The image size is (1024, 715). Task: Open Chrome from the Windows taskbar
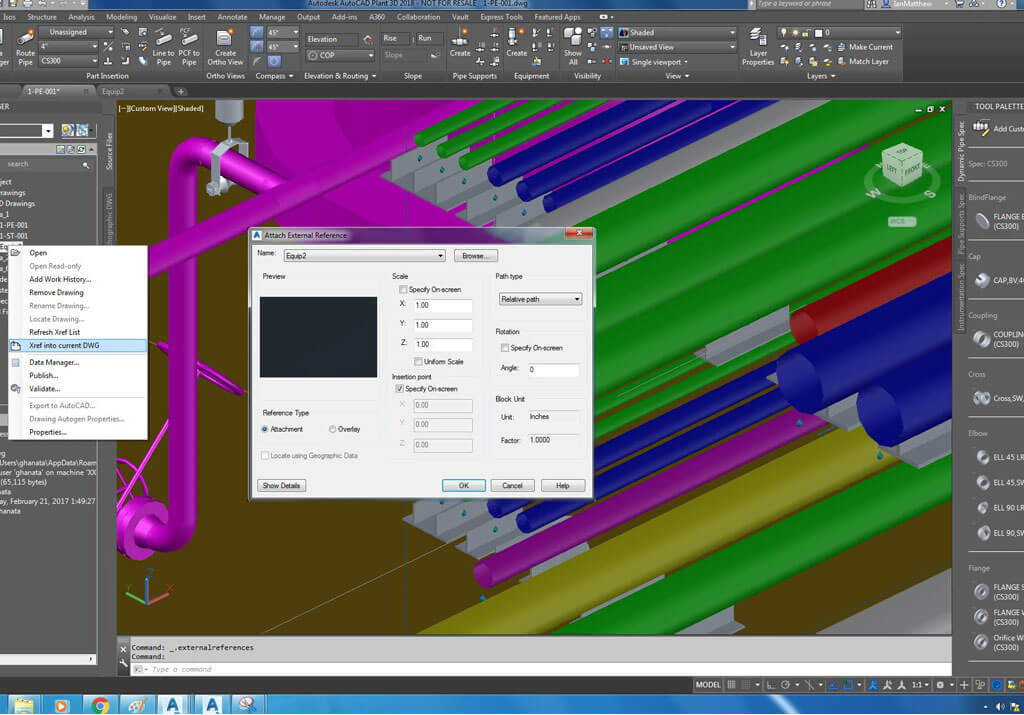pyautogui.click(x=100, y=705)
